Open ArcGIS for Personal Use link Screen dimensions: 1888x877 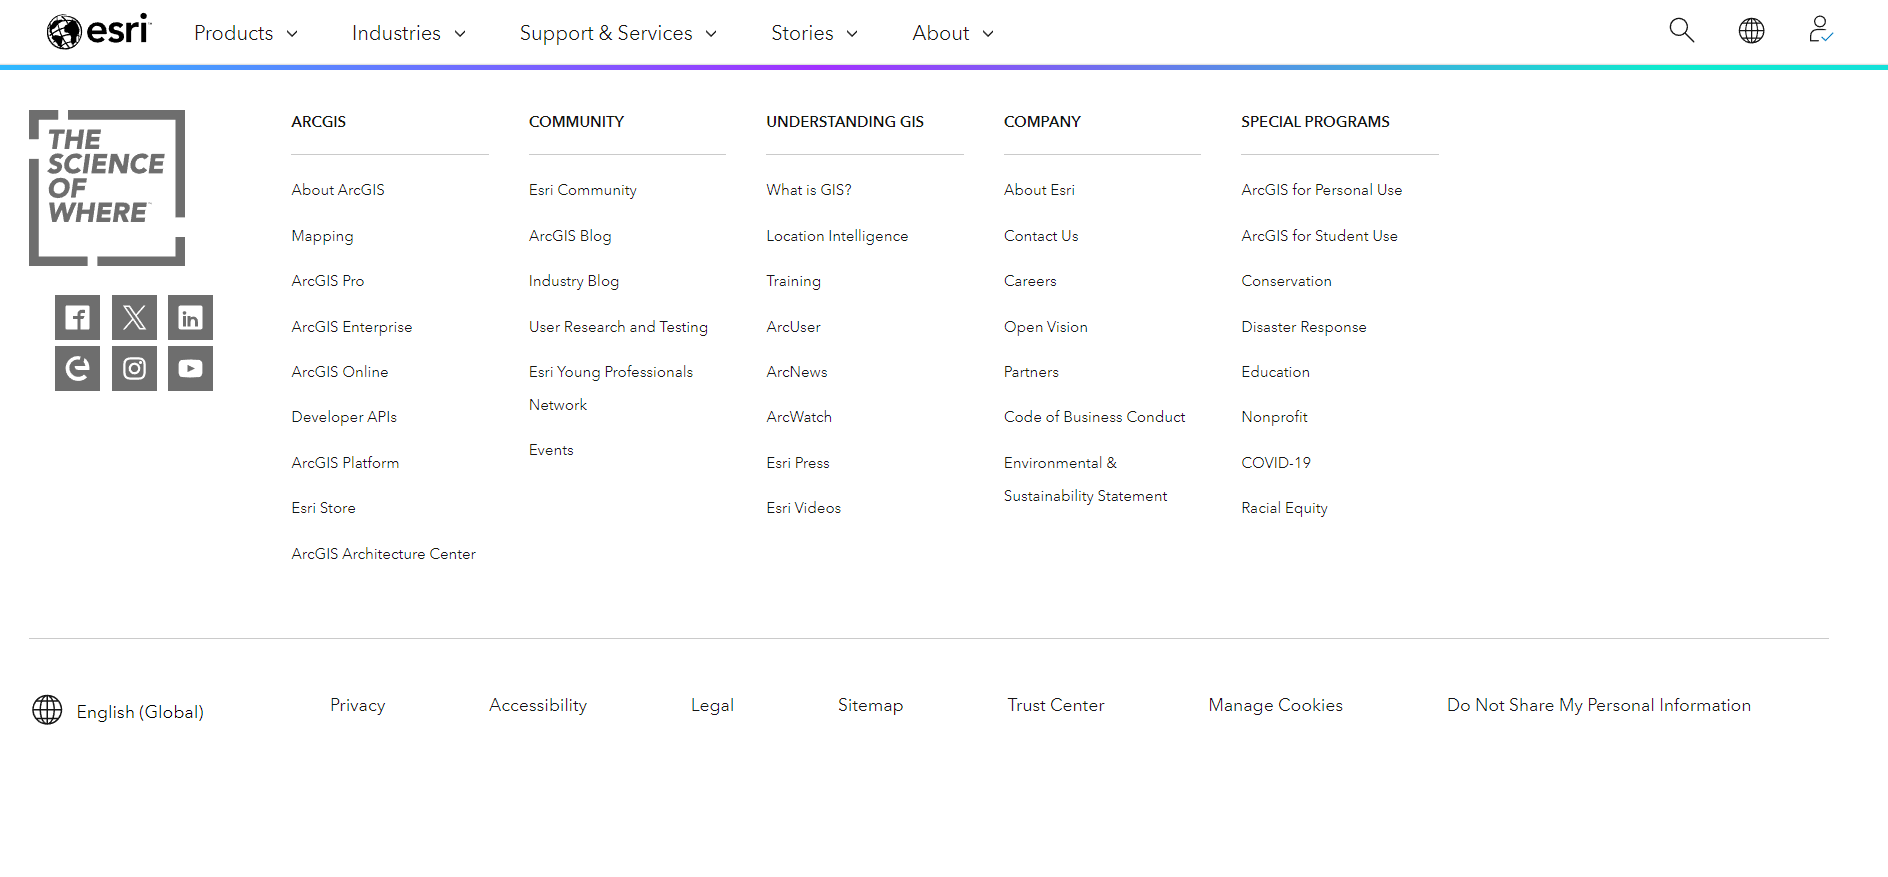pos(1322,190)
